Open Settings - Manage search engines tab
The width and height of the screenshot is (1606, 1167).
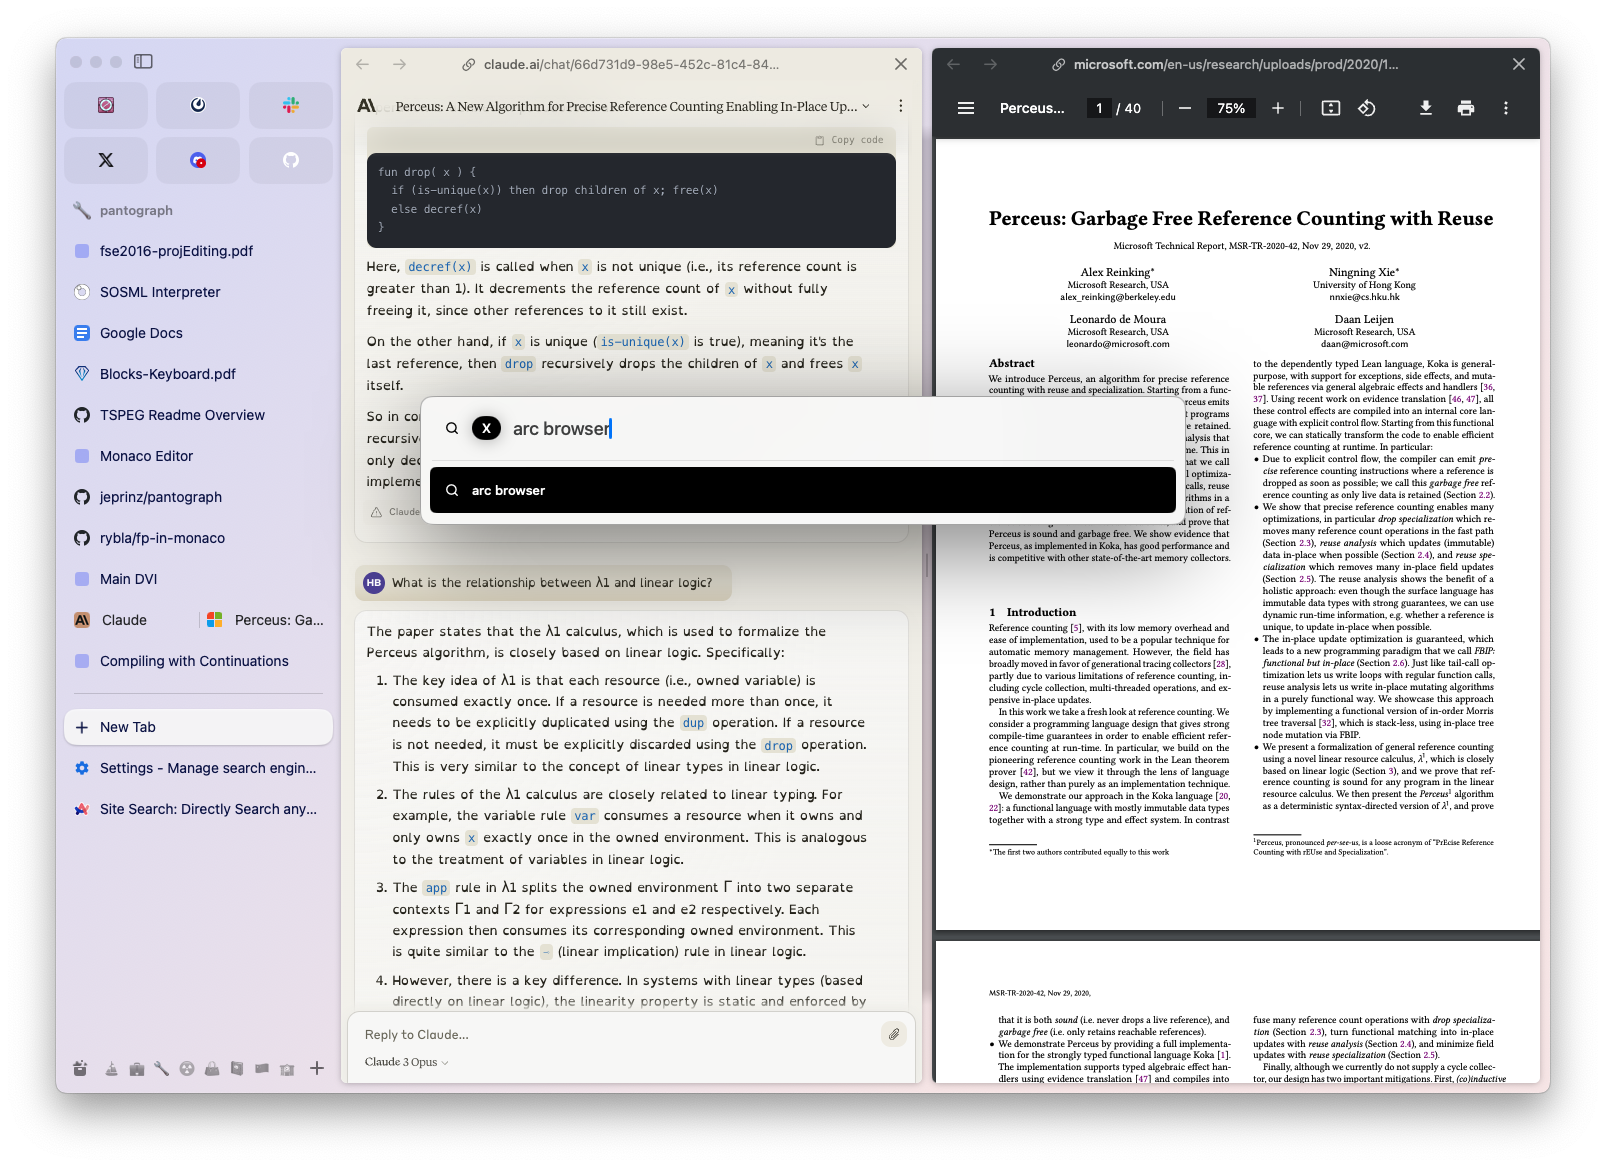click(198, 768)
